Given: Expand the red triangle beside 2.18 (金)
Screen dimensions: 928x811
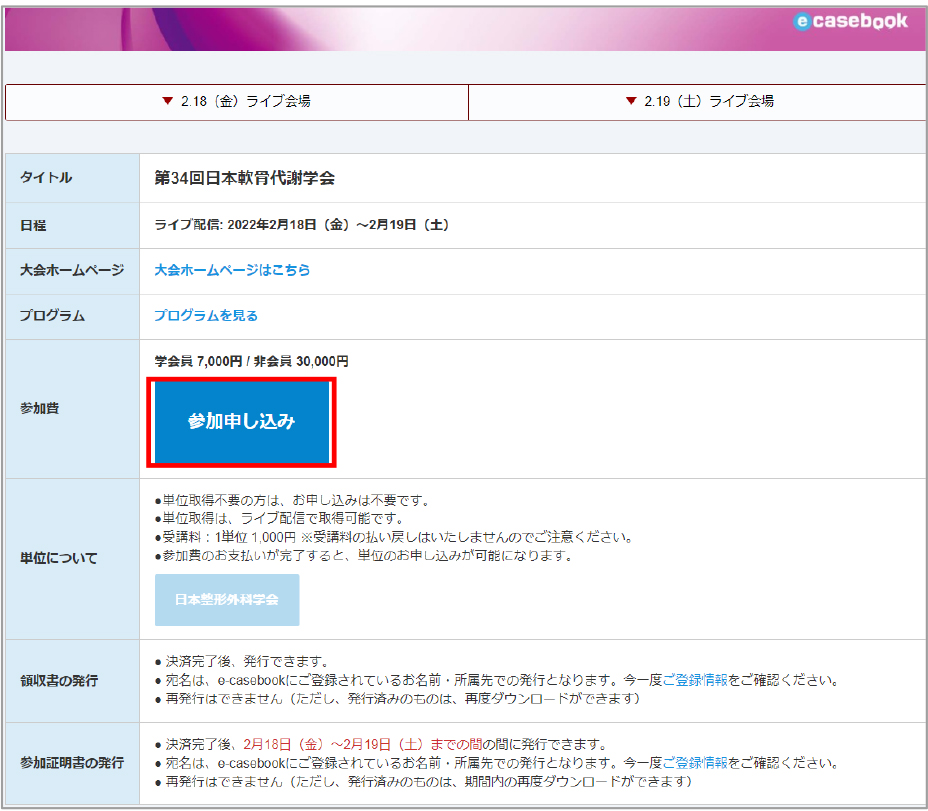Looking at the screenshot, I should (167, 101).
